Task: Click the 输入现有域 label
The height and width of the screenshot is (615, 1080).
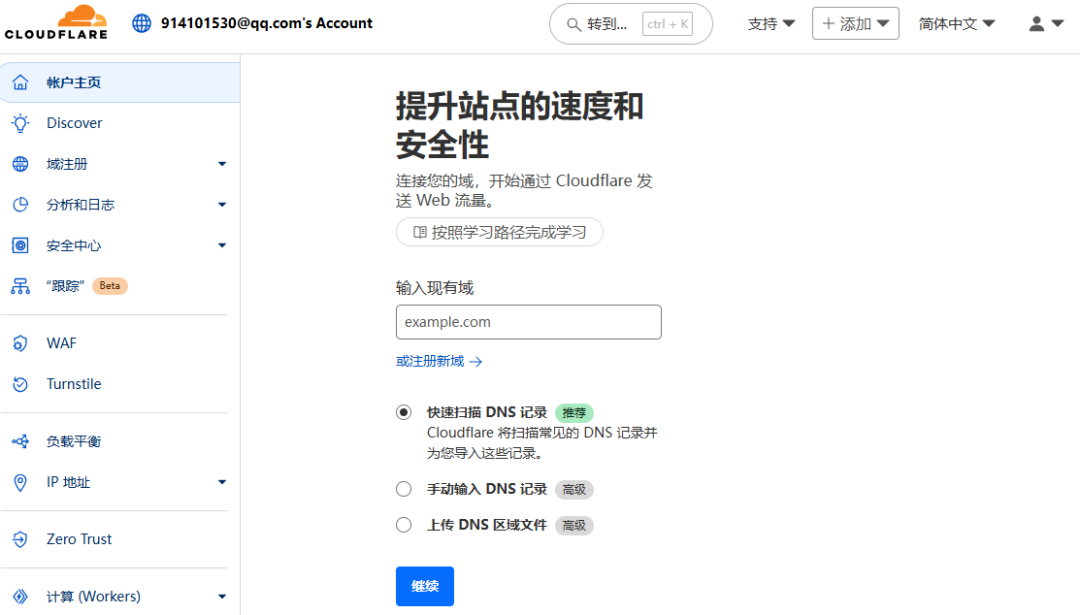Action: click(435, 288)
